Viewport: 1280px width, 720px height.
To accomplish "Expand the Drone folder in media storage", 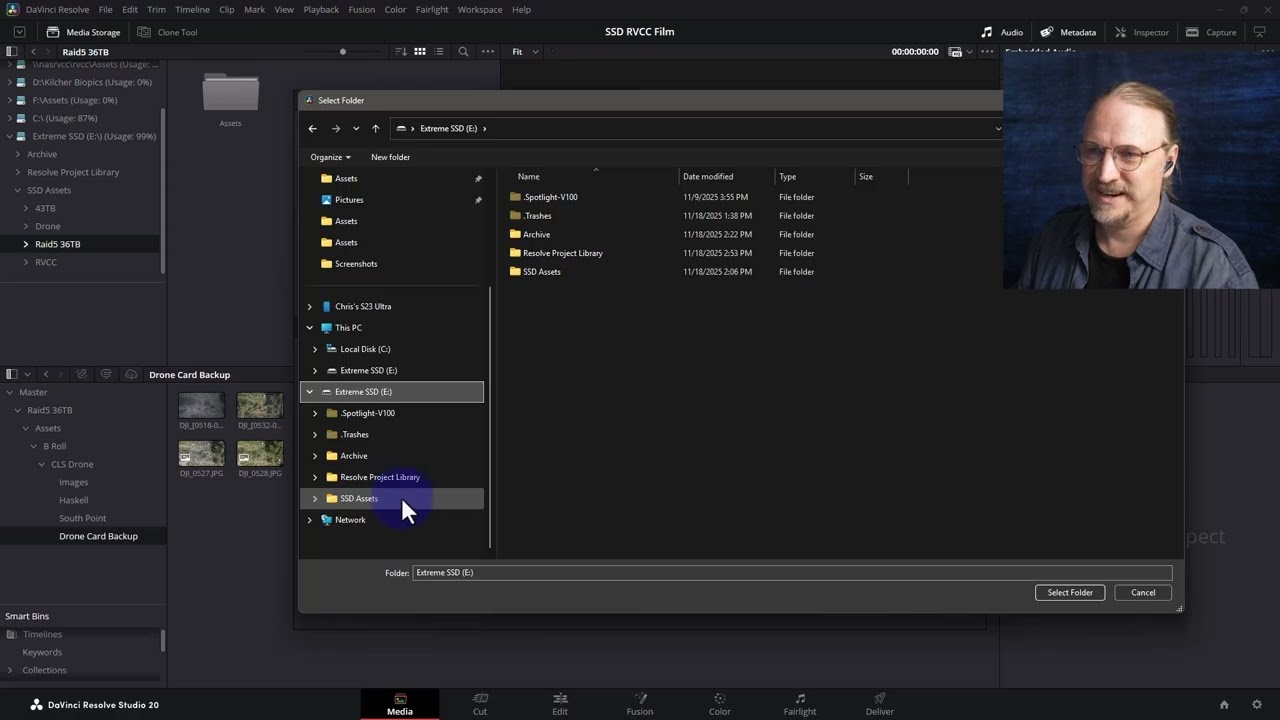I will click(26, 226).
